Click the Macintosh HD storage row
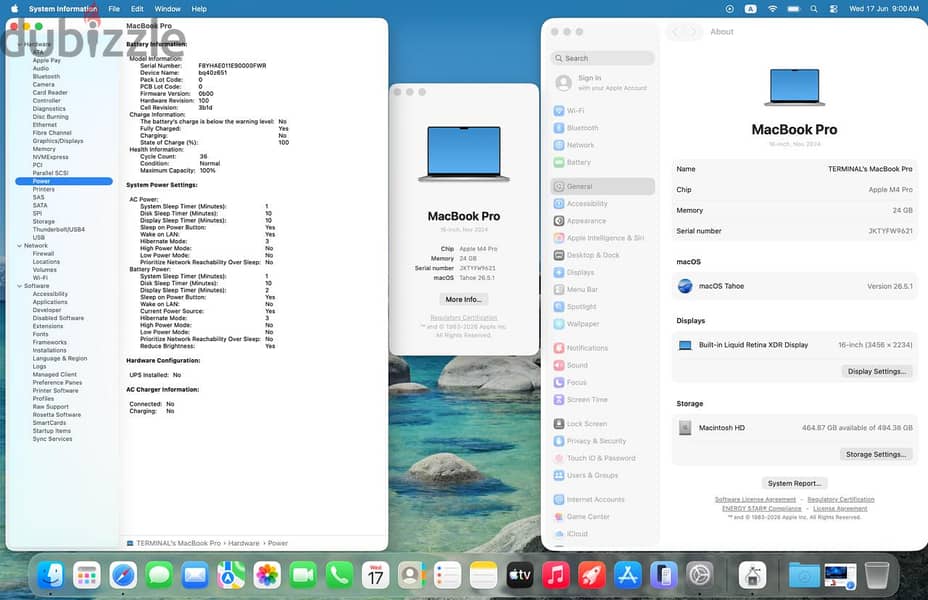928x600 pixels. click(x=794, y=427)
